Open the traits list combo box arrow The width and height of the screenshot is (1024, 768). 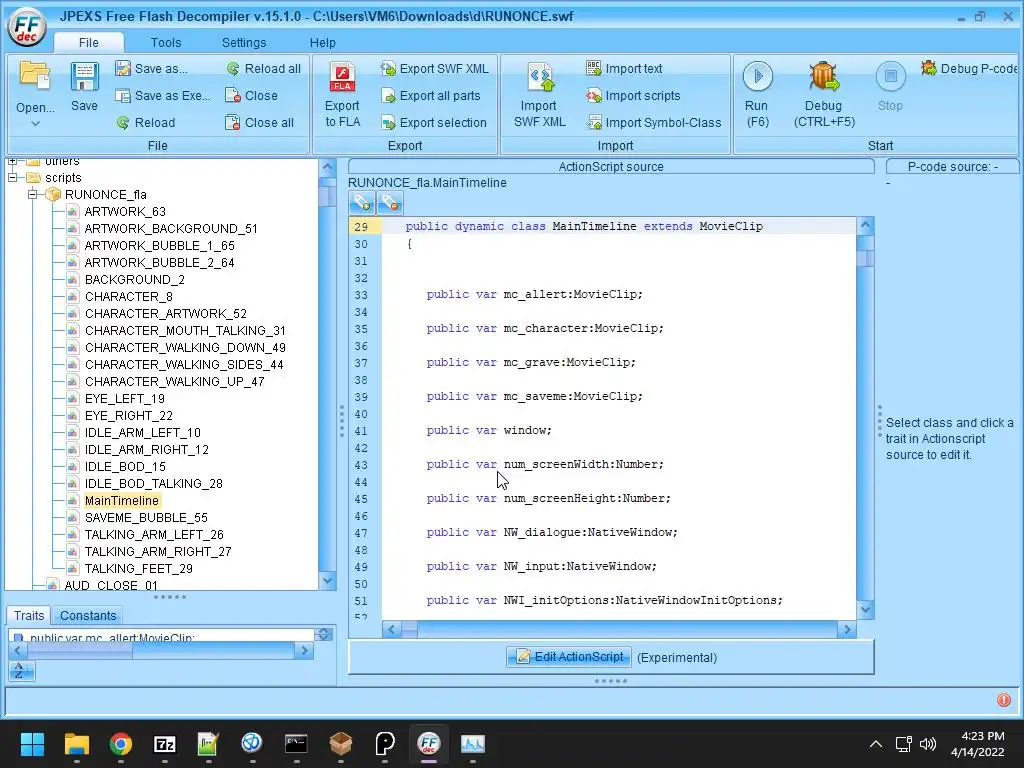pos(323,634)
